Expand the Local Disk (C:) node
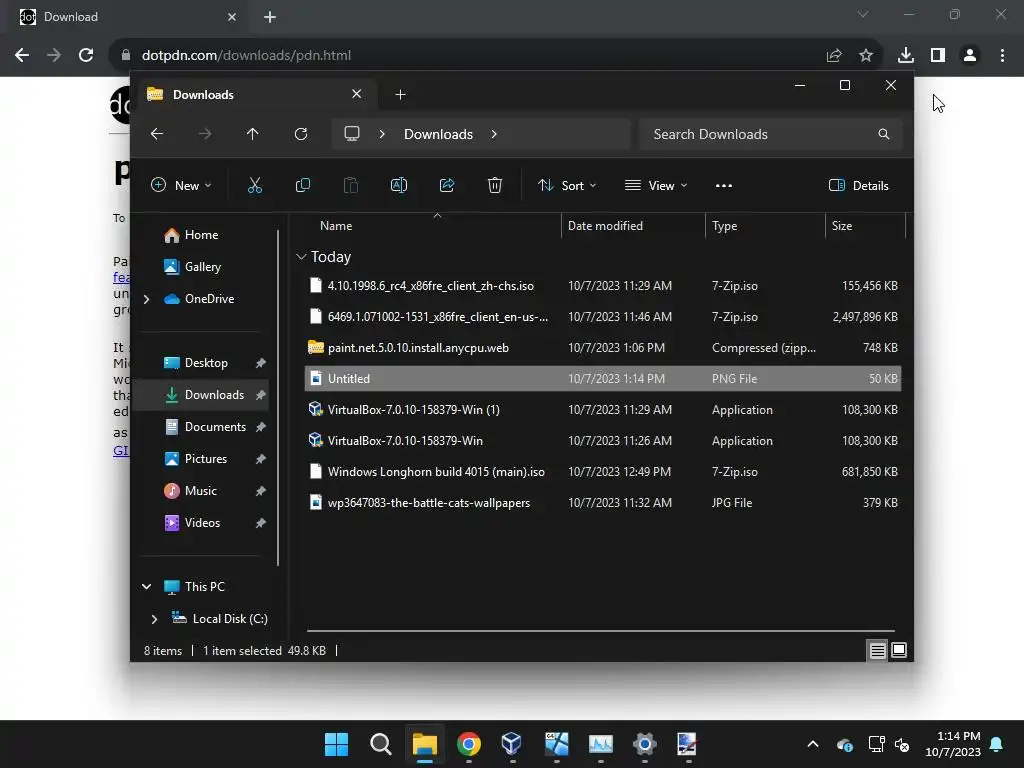This screenshot has width=1024, height=768. tap(154, 618)
